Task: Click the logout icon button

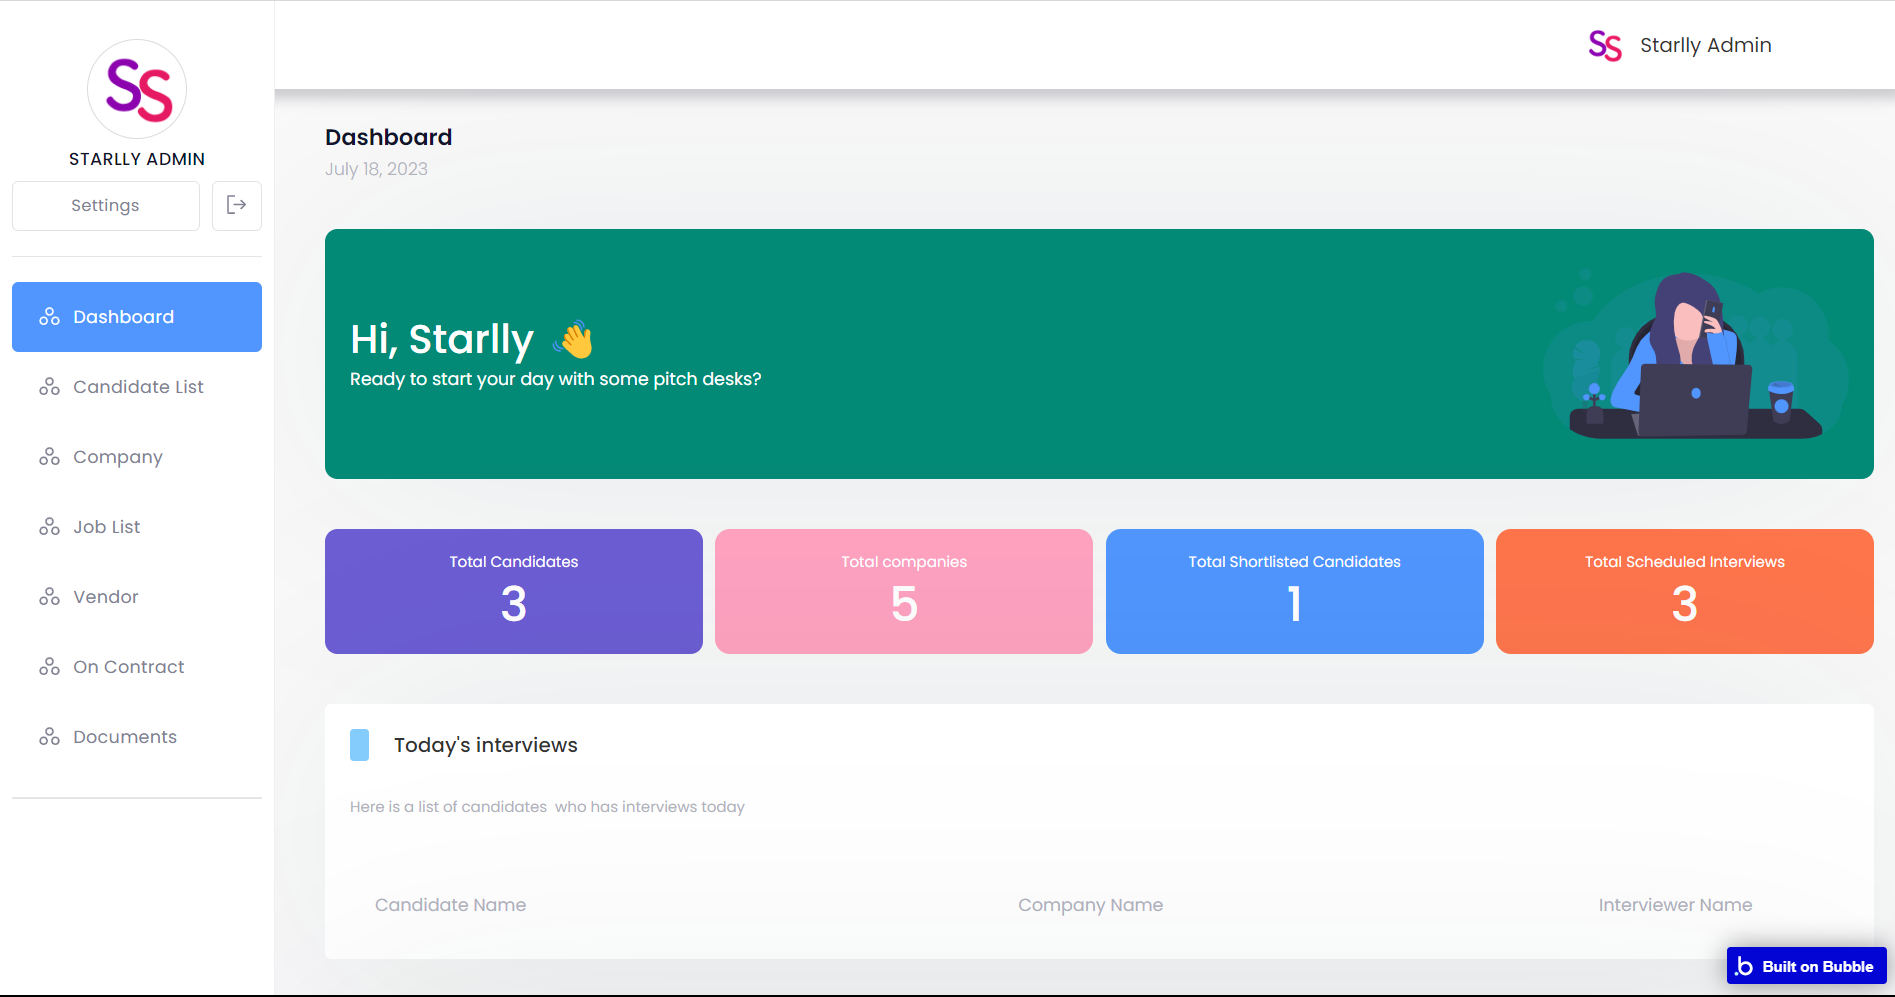Action: pos(237,205)
